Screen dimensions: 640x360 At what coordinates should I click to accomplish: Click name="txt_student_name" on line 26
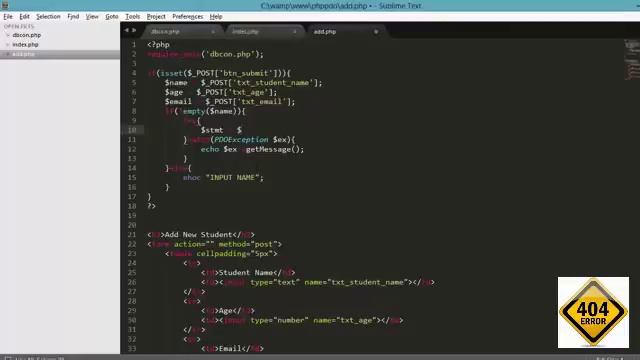(356, 282)
